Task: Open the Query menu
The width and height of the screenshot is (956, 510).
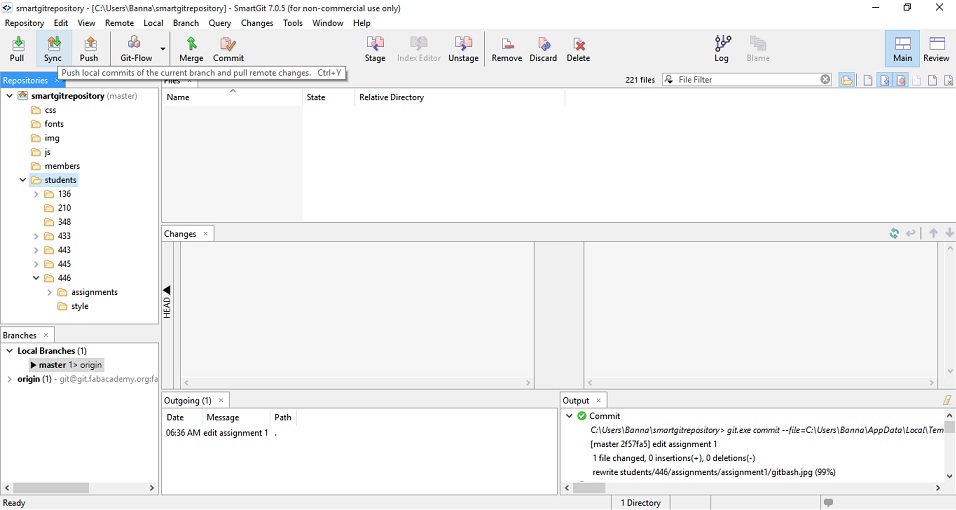Action: pyautogui.click(x=219, y=23)
